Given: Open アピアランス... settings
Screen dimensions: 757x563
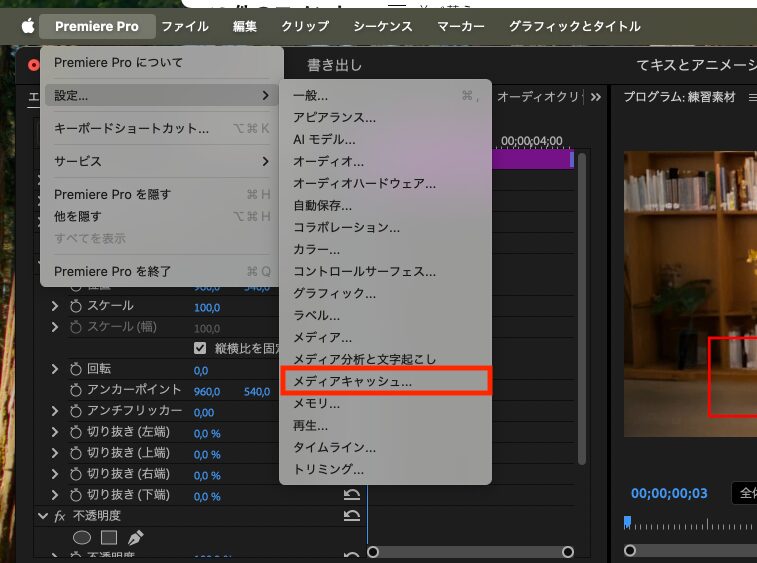Looking at the screenshot, I should 385,117.
